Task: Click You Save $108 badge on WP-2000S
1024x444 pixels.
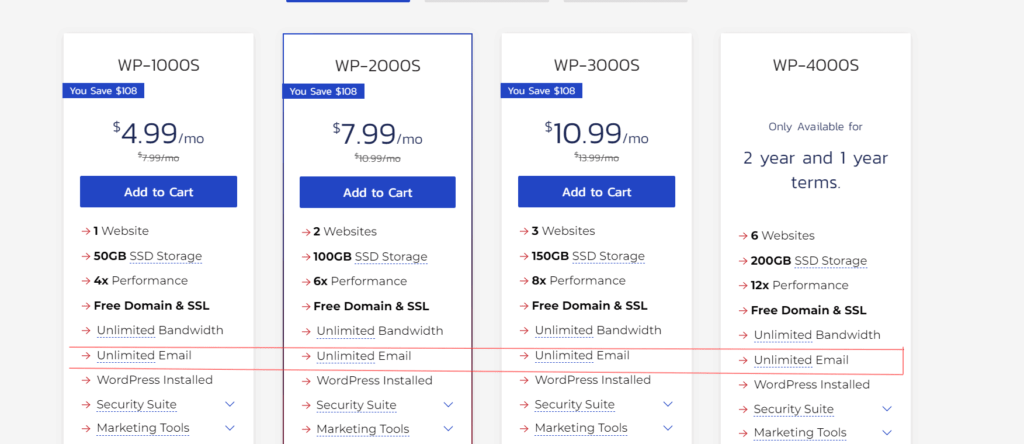Action: coord(323,91)
